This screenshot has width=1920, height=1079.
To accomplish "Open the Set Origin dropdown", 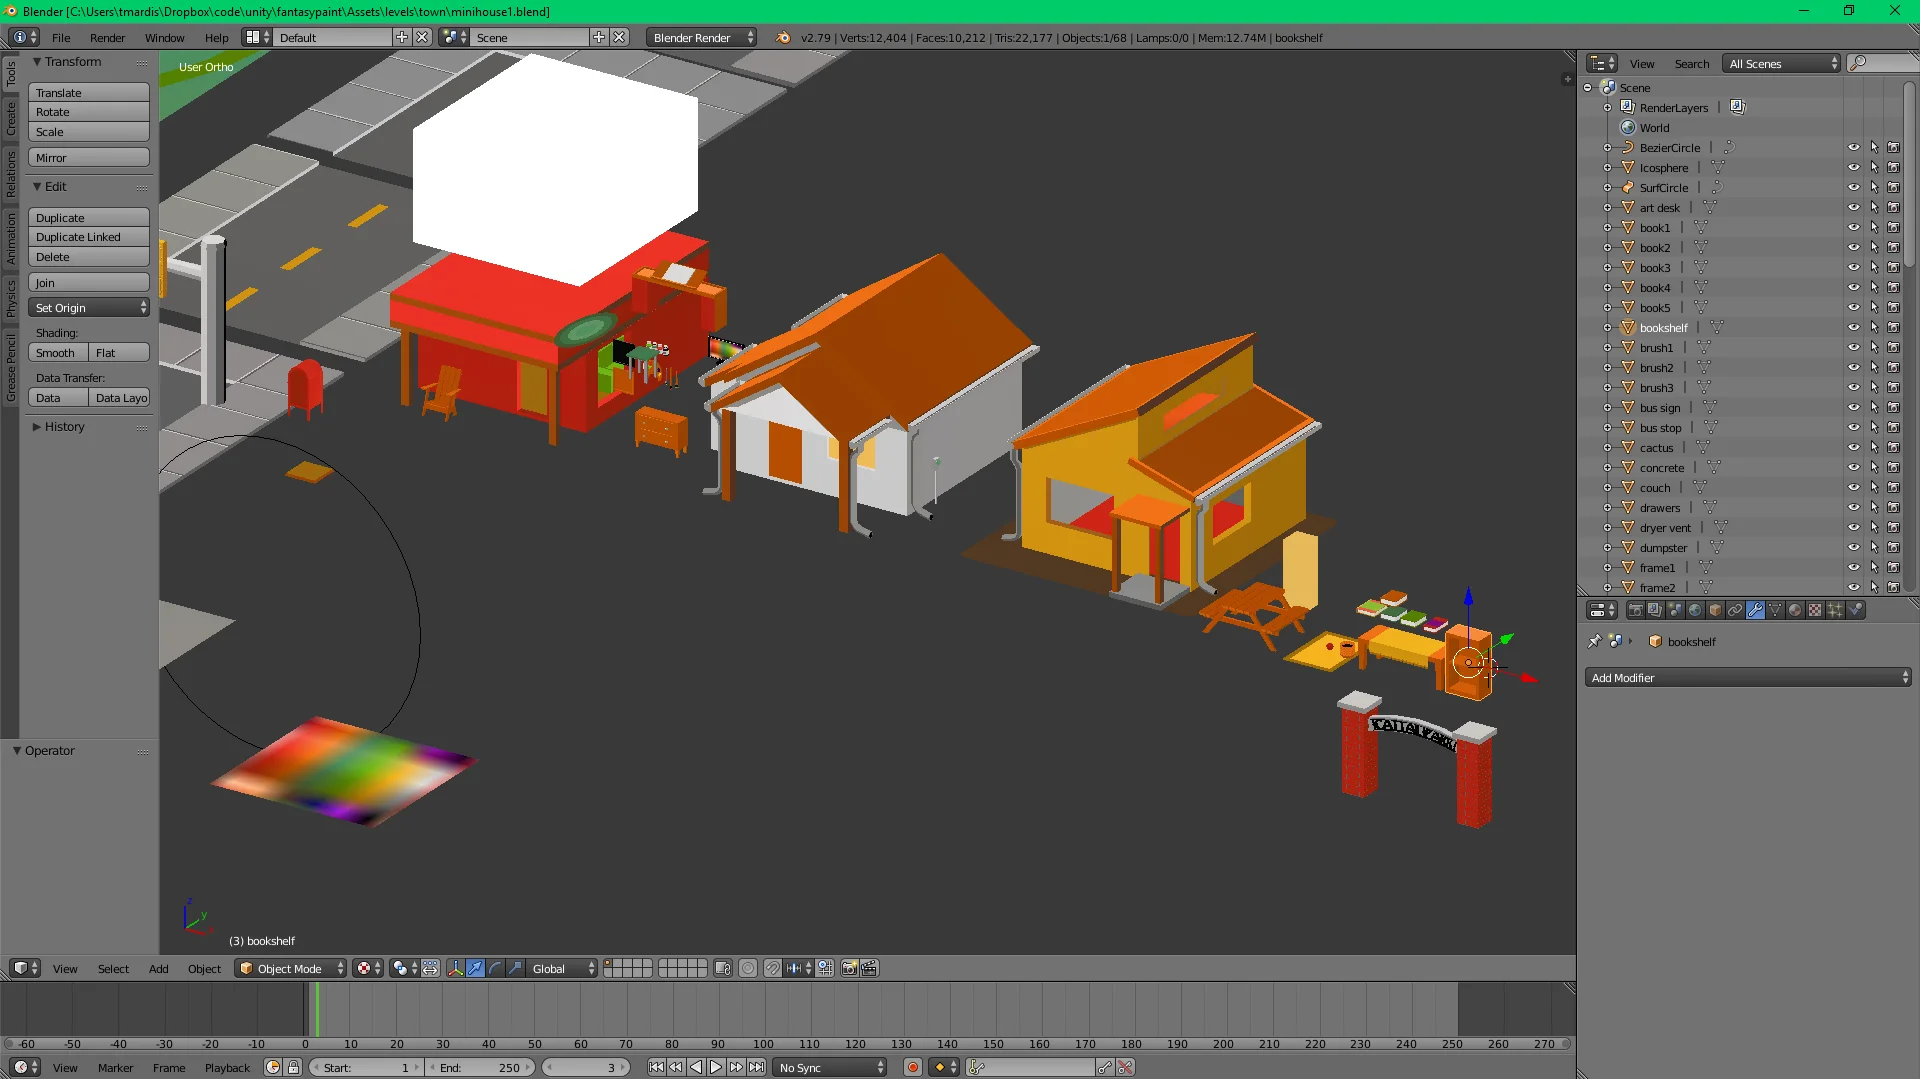I will click(x=89, y=308).
